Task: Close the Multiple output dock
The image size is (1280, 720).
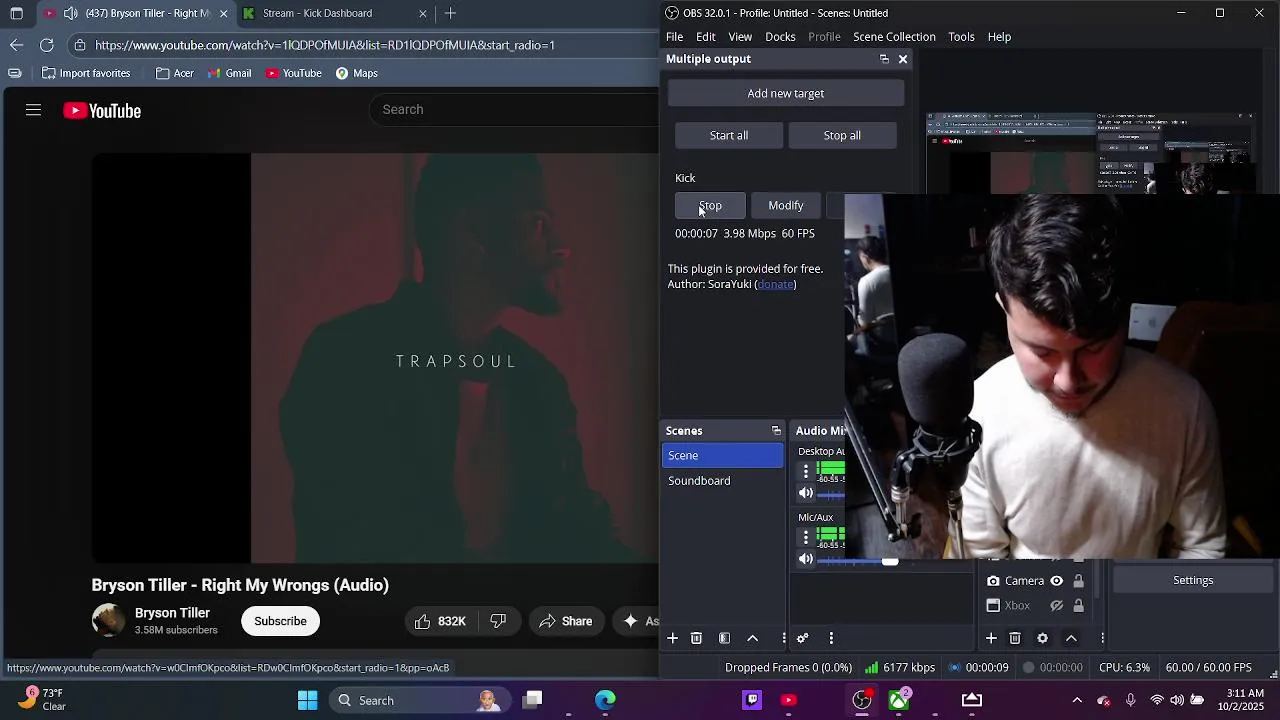Action: click(903, 59)
